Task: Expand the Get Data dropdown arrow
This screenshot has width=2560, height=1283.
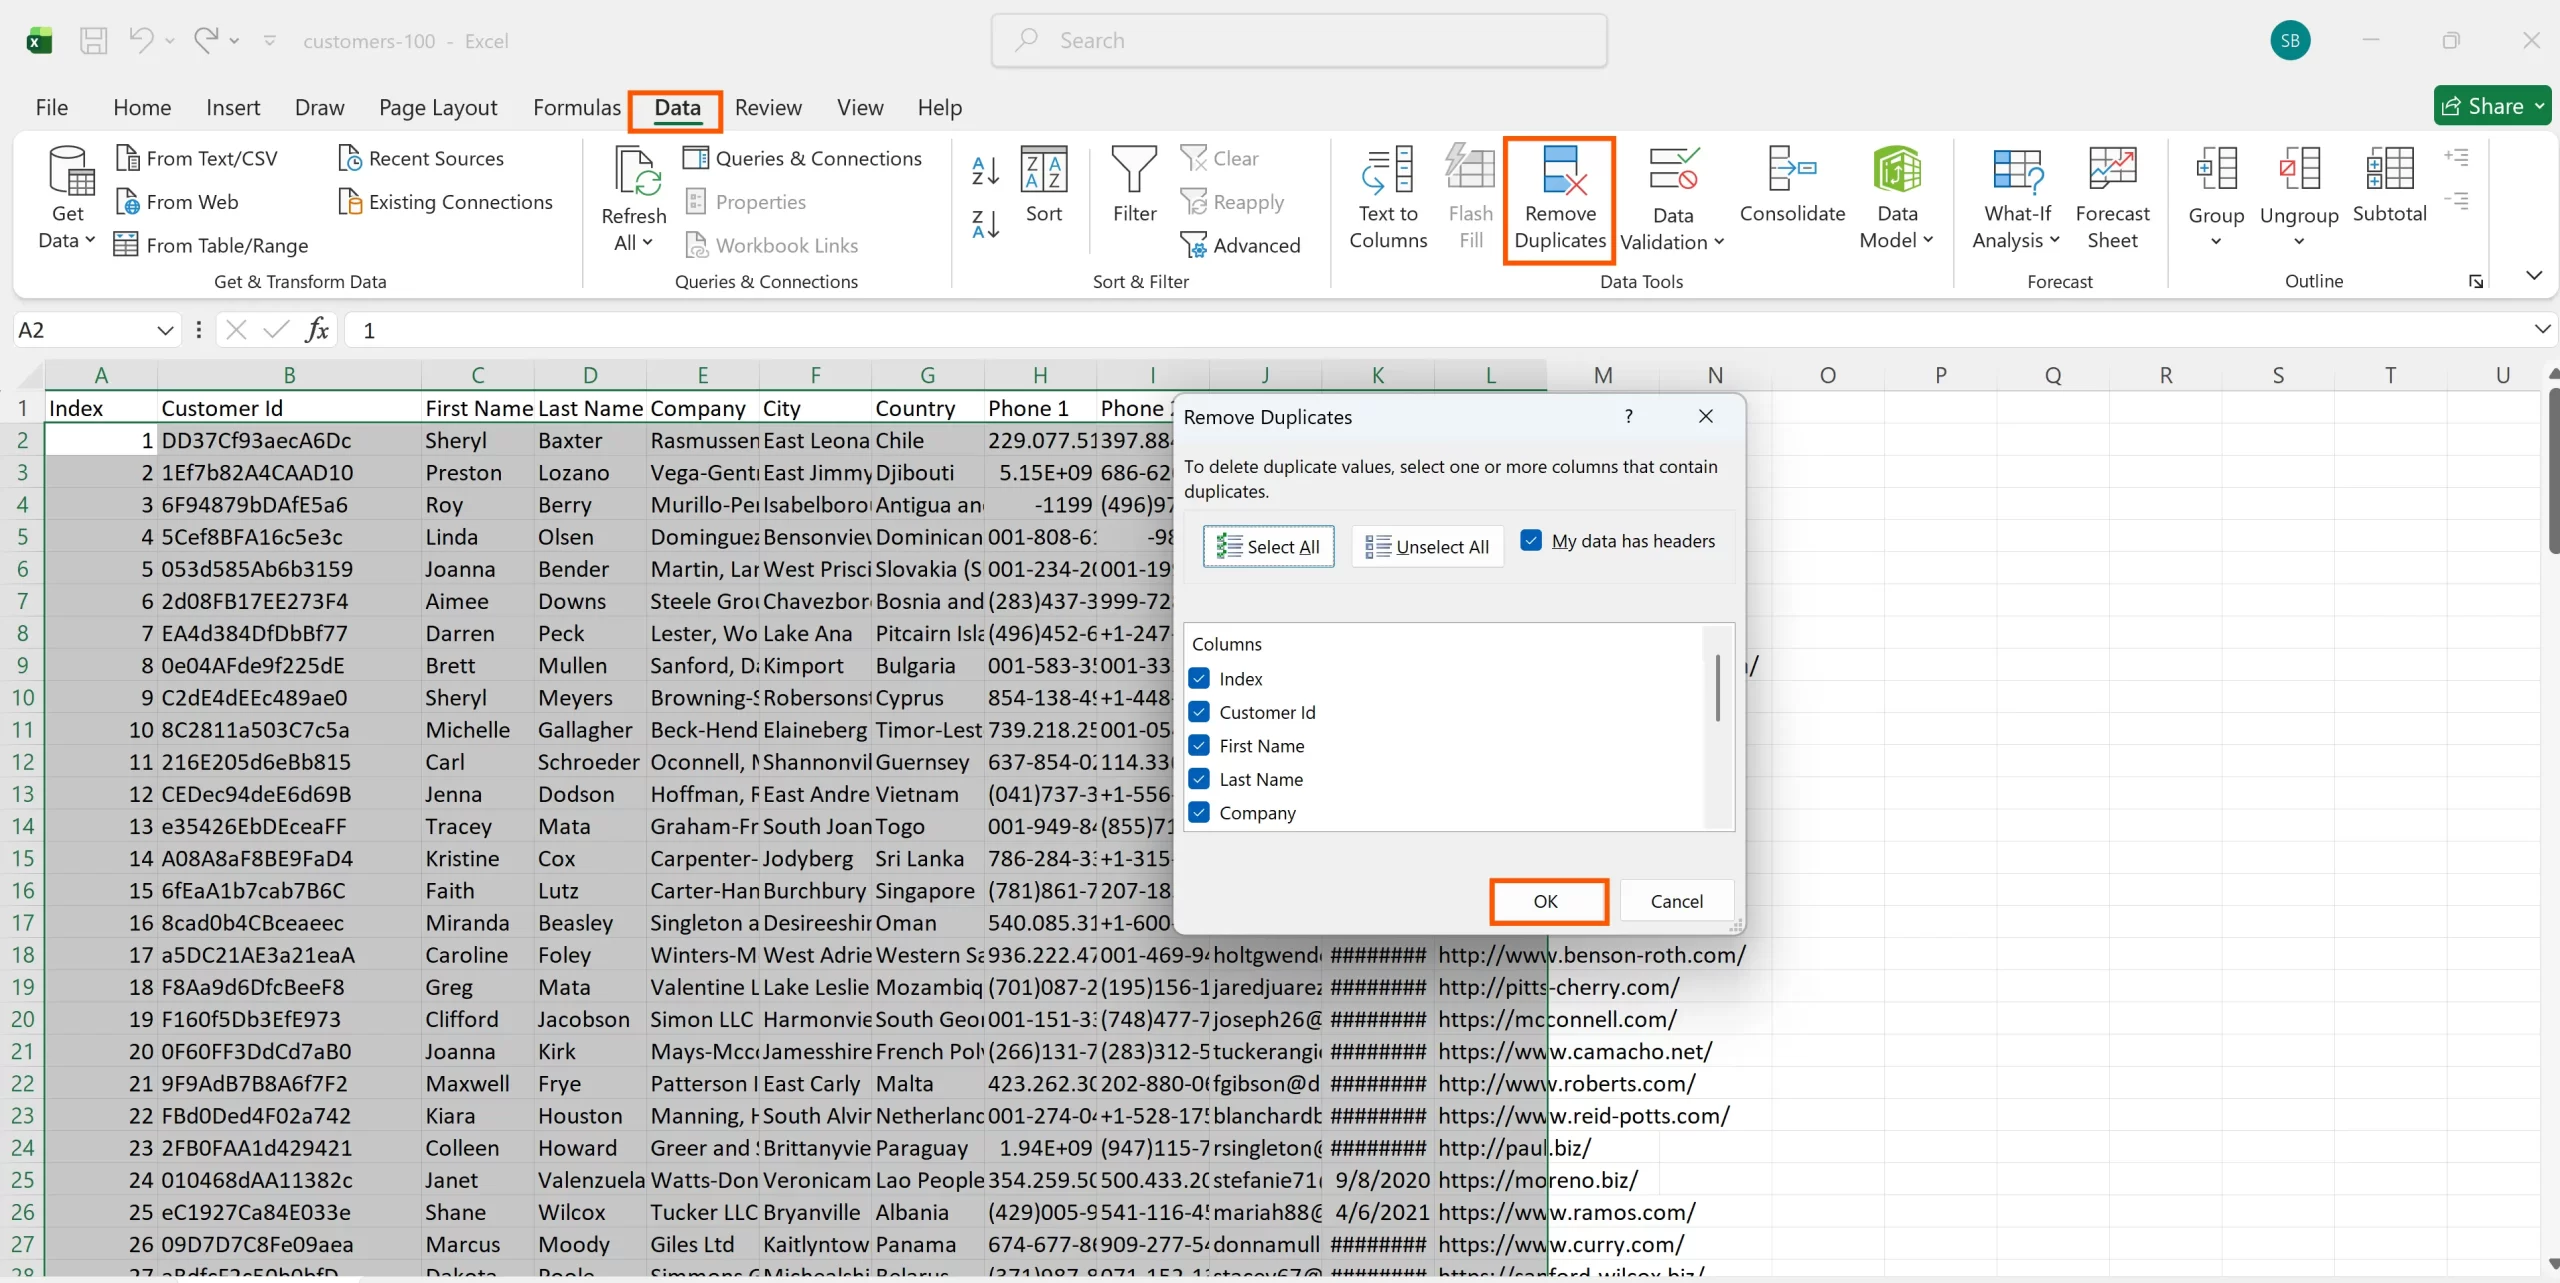Action: point(89,240)
